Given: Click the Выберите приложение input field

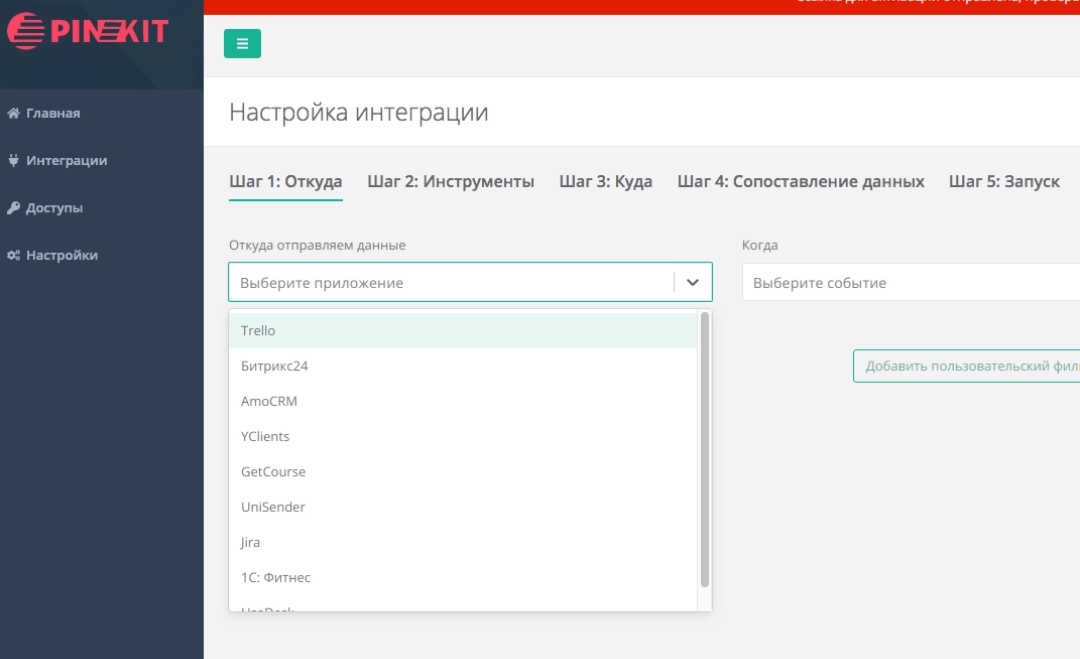Looking at the screenshot, I should click(450, 283).
